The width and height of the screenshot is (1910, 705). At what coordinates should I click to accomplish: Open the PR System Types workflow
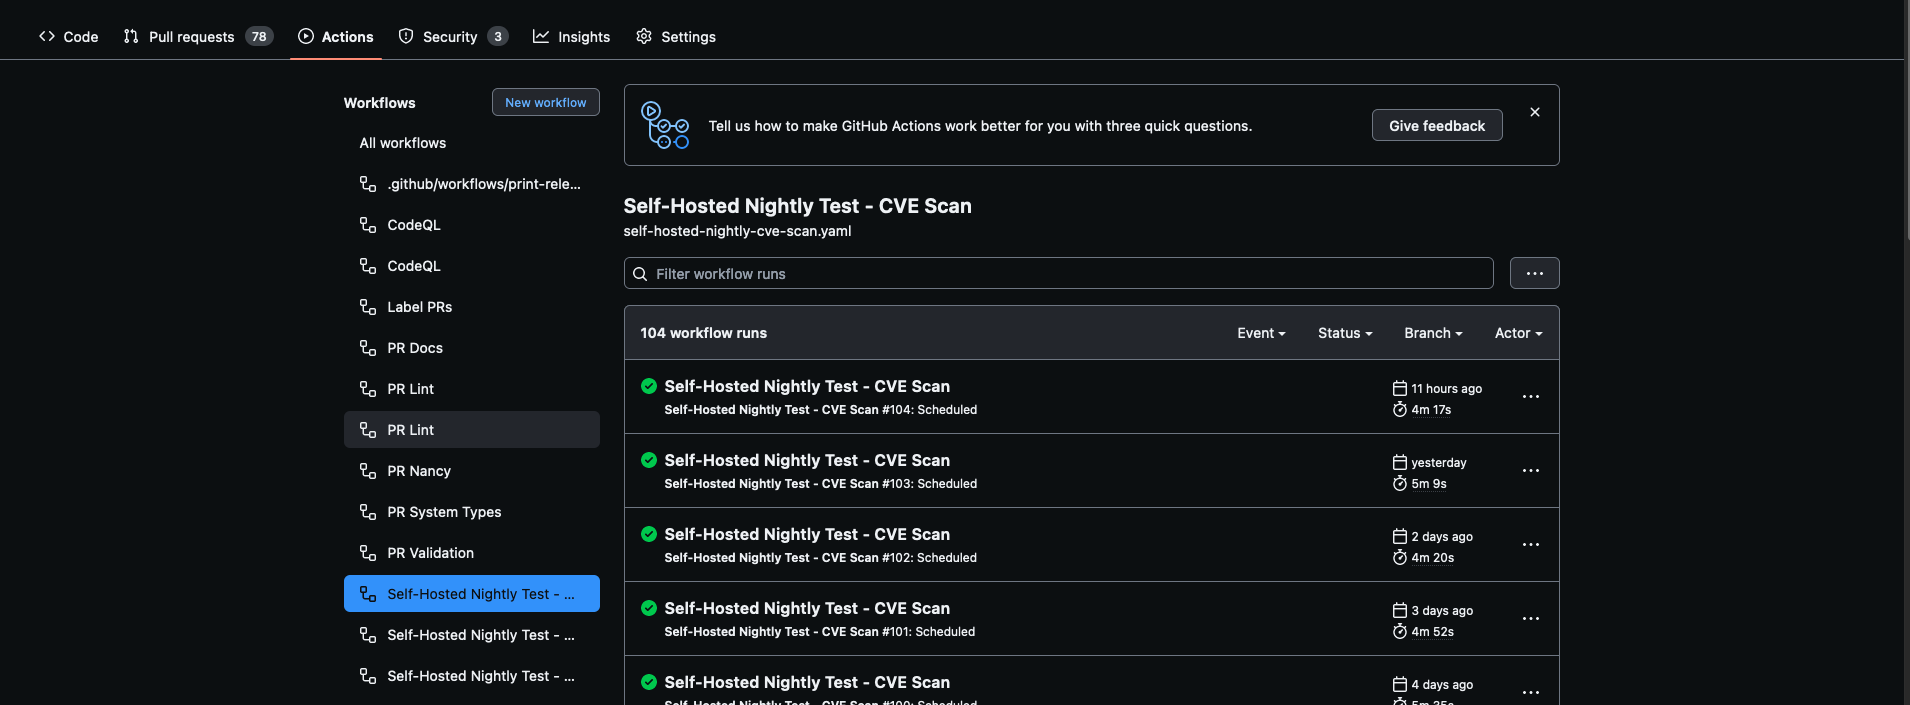pyautogui.click(x=471, y=512)
